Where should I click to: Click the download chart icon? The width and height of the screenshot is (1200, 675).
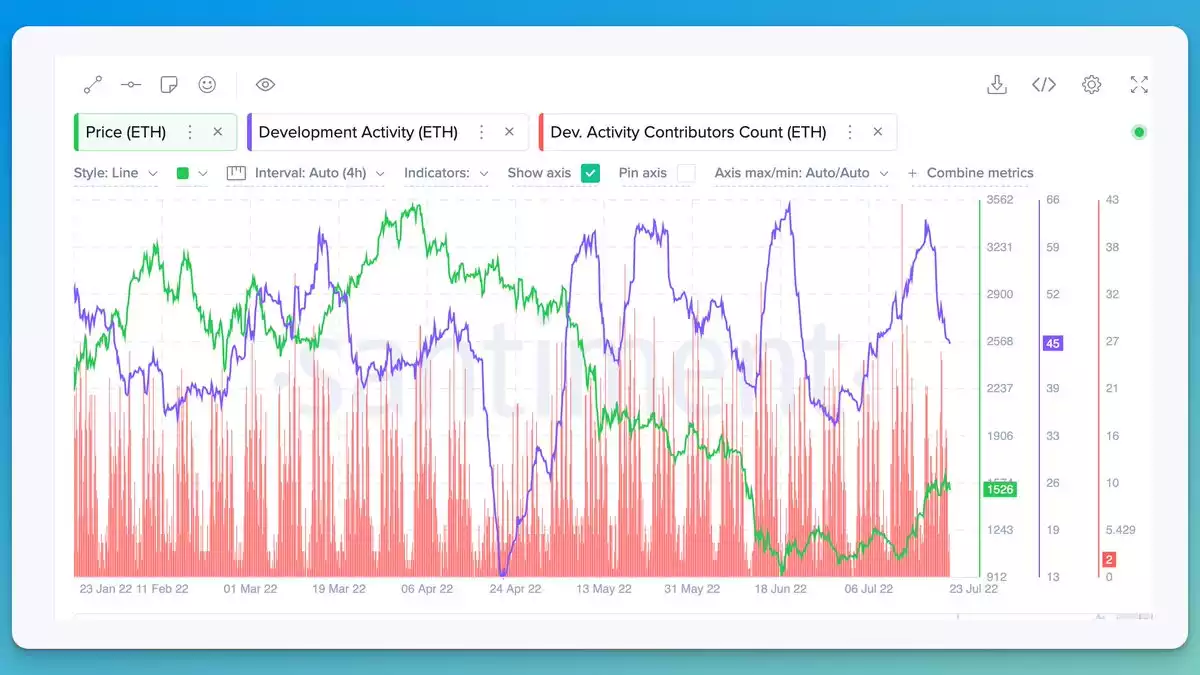(996, 85)
